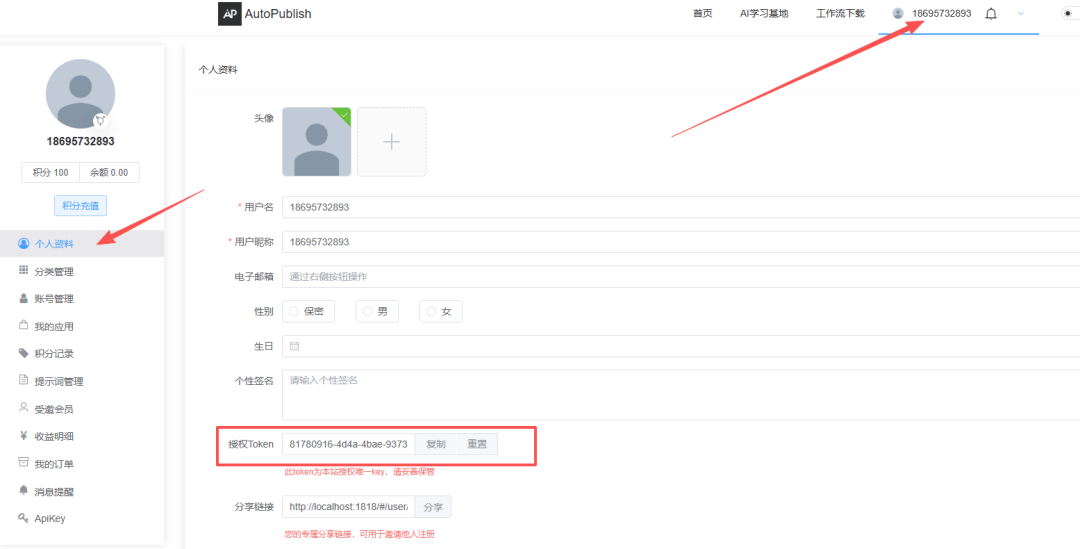The width and height of the screenshot is (1080, 549).
Task: Select the 保密 gender radio option
Action: tap(308, 311)
